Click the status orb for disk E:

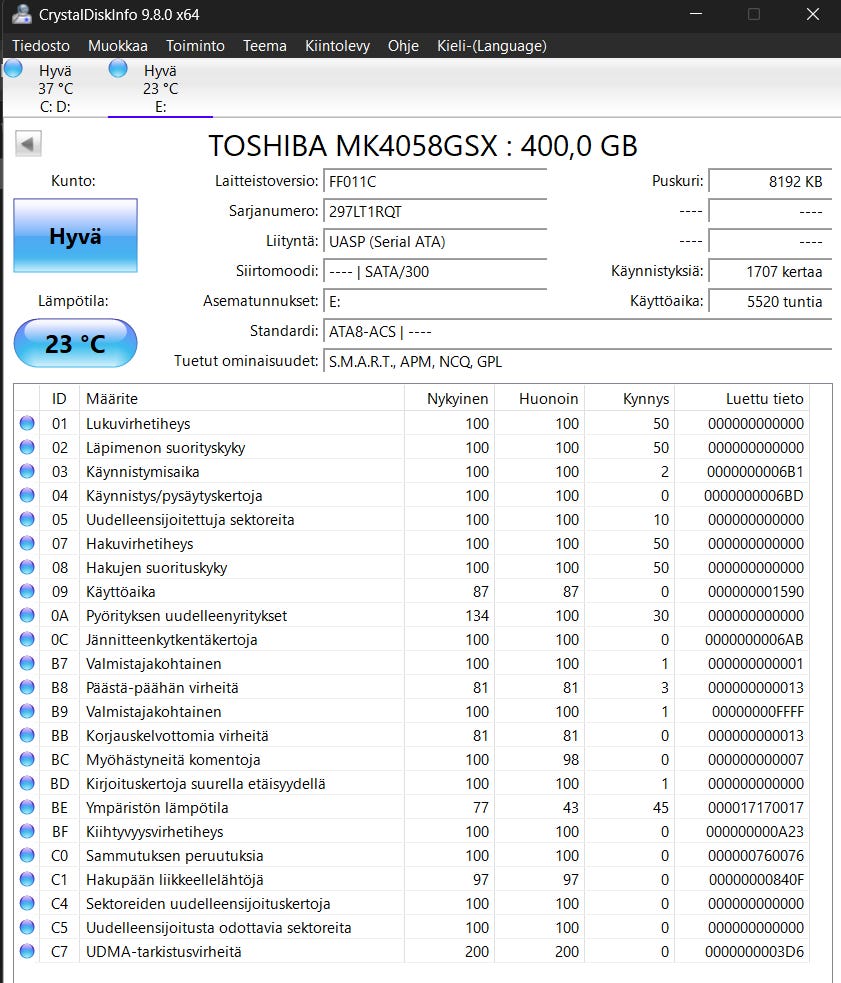(x=118, y=68)
